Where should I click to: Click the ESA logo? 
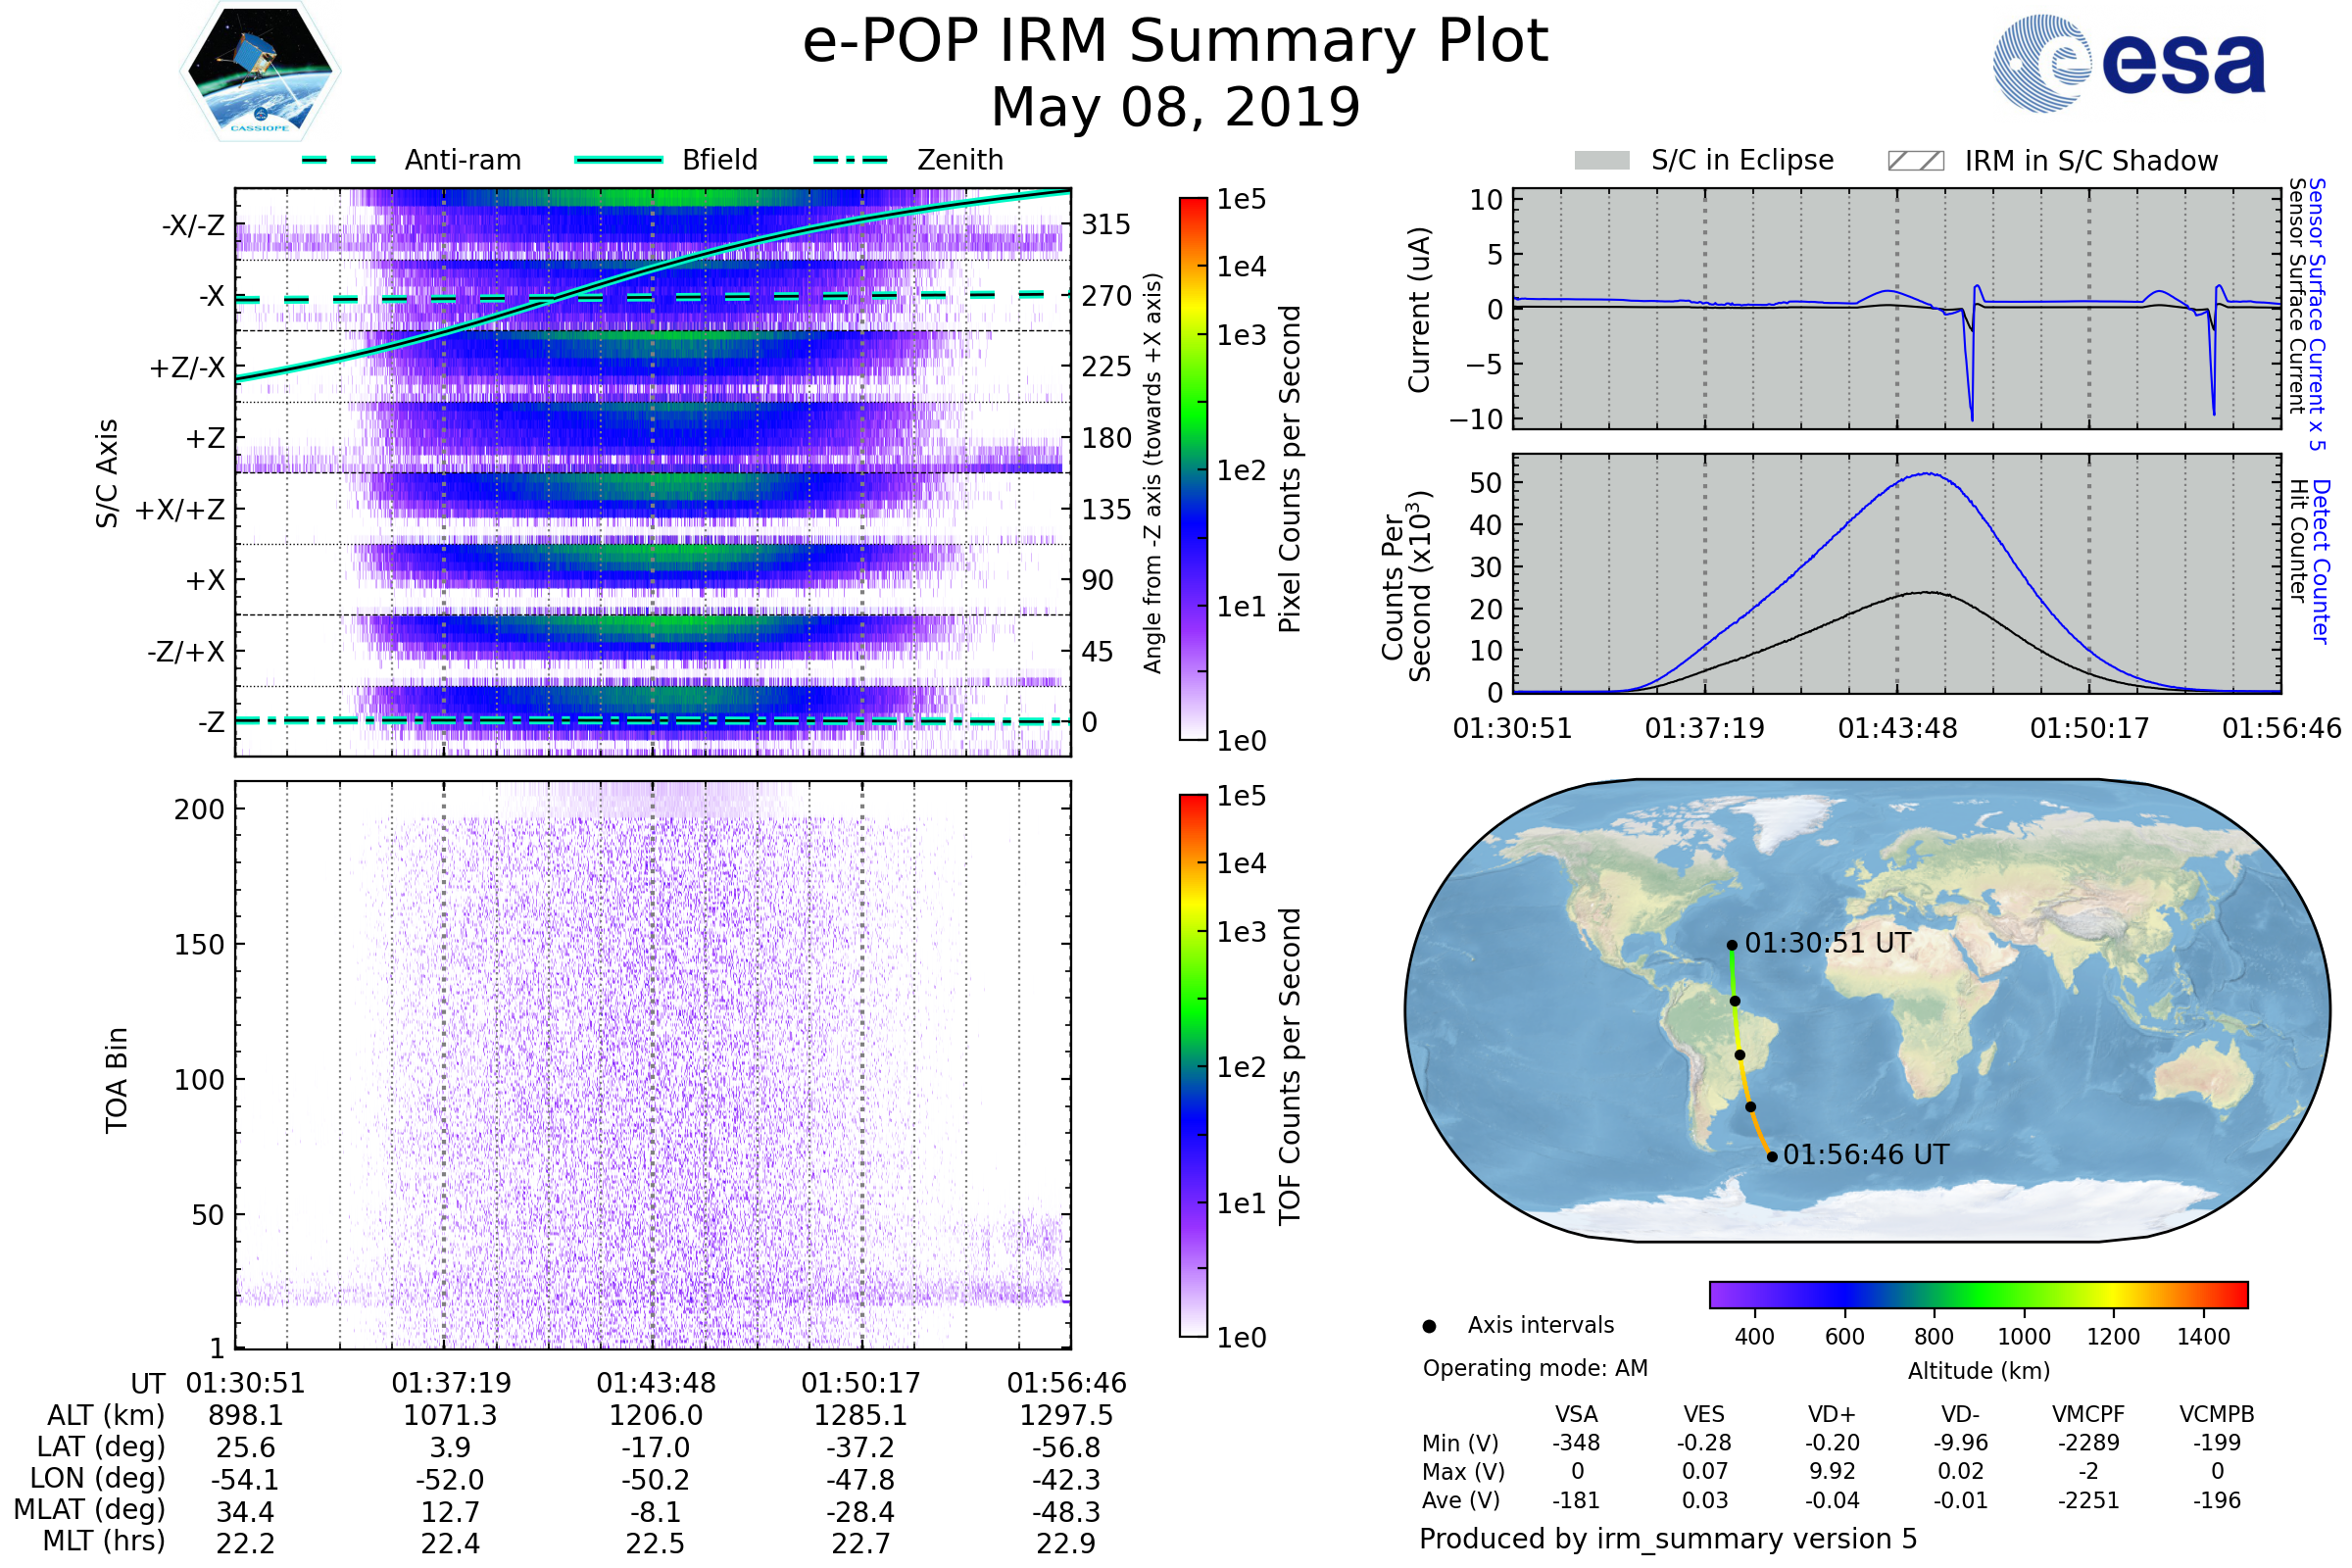(2128, 62)
